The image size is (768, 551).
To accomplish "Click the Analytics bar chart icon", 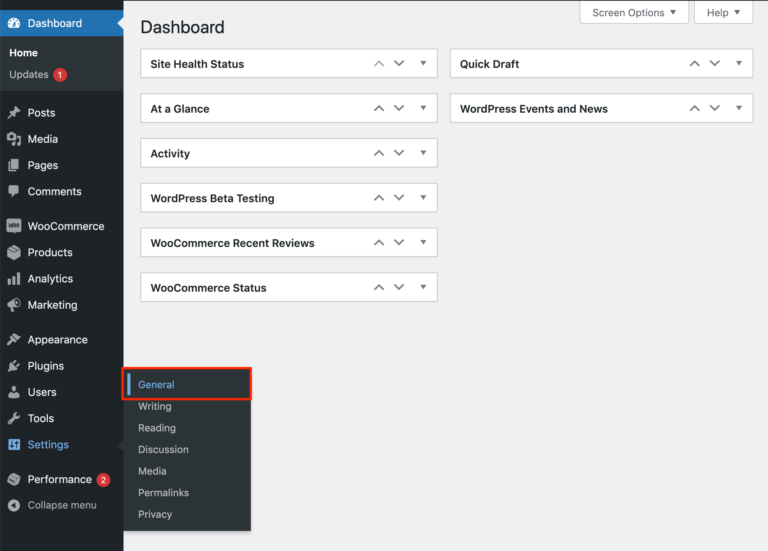I will click(x=14, y=279).
